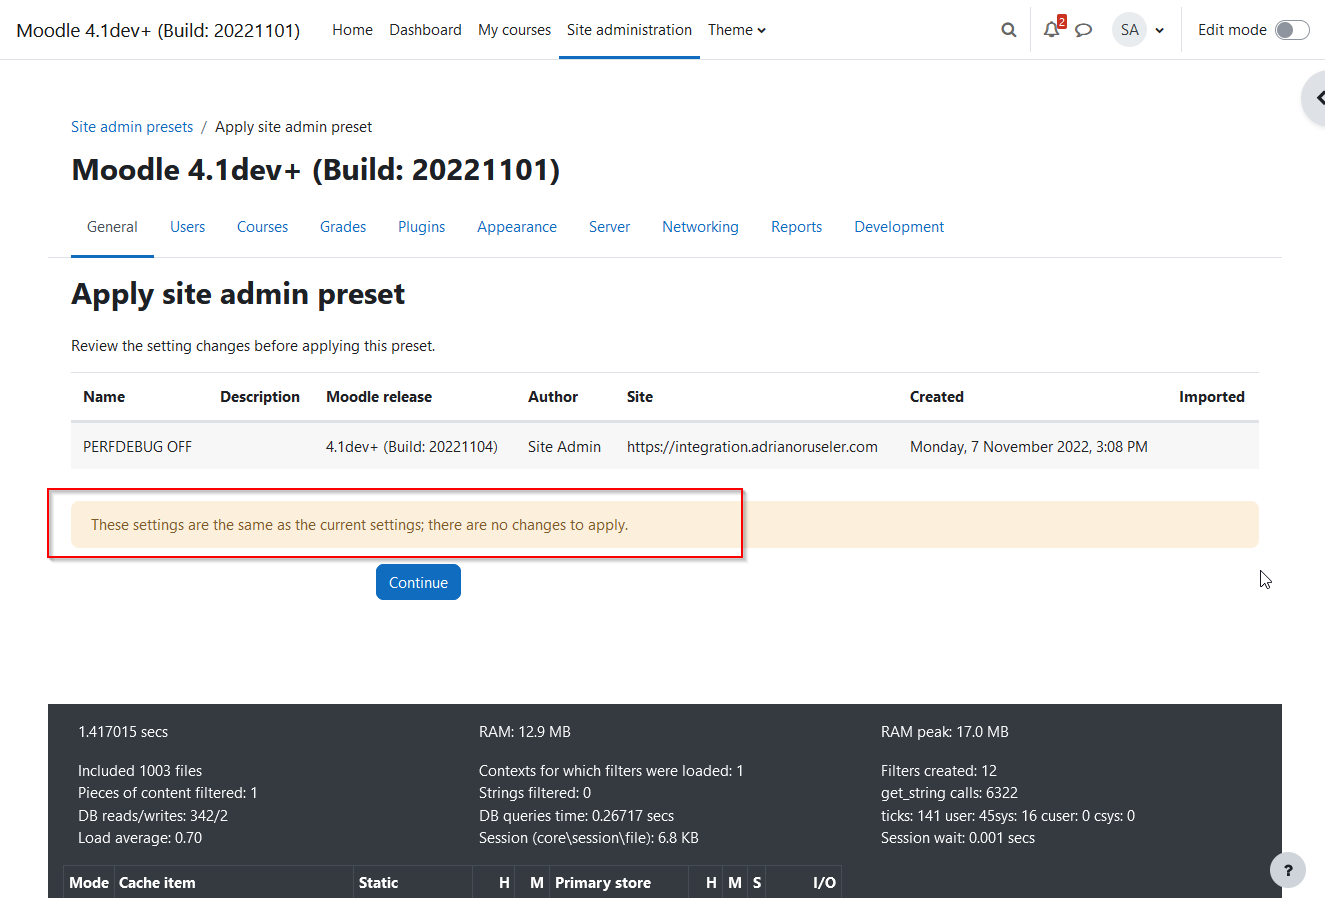
Task: Click get_string calls: 6322 entry
Action: pos(949,793)
